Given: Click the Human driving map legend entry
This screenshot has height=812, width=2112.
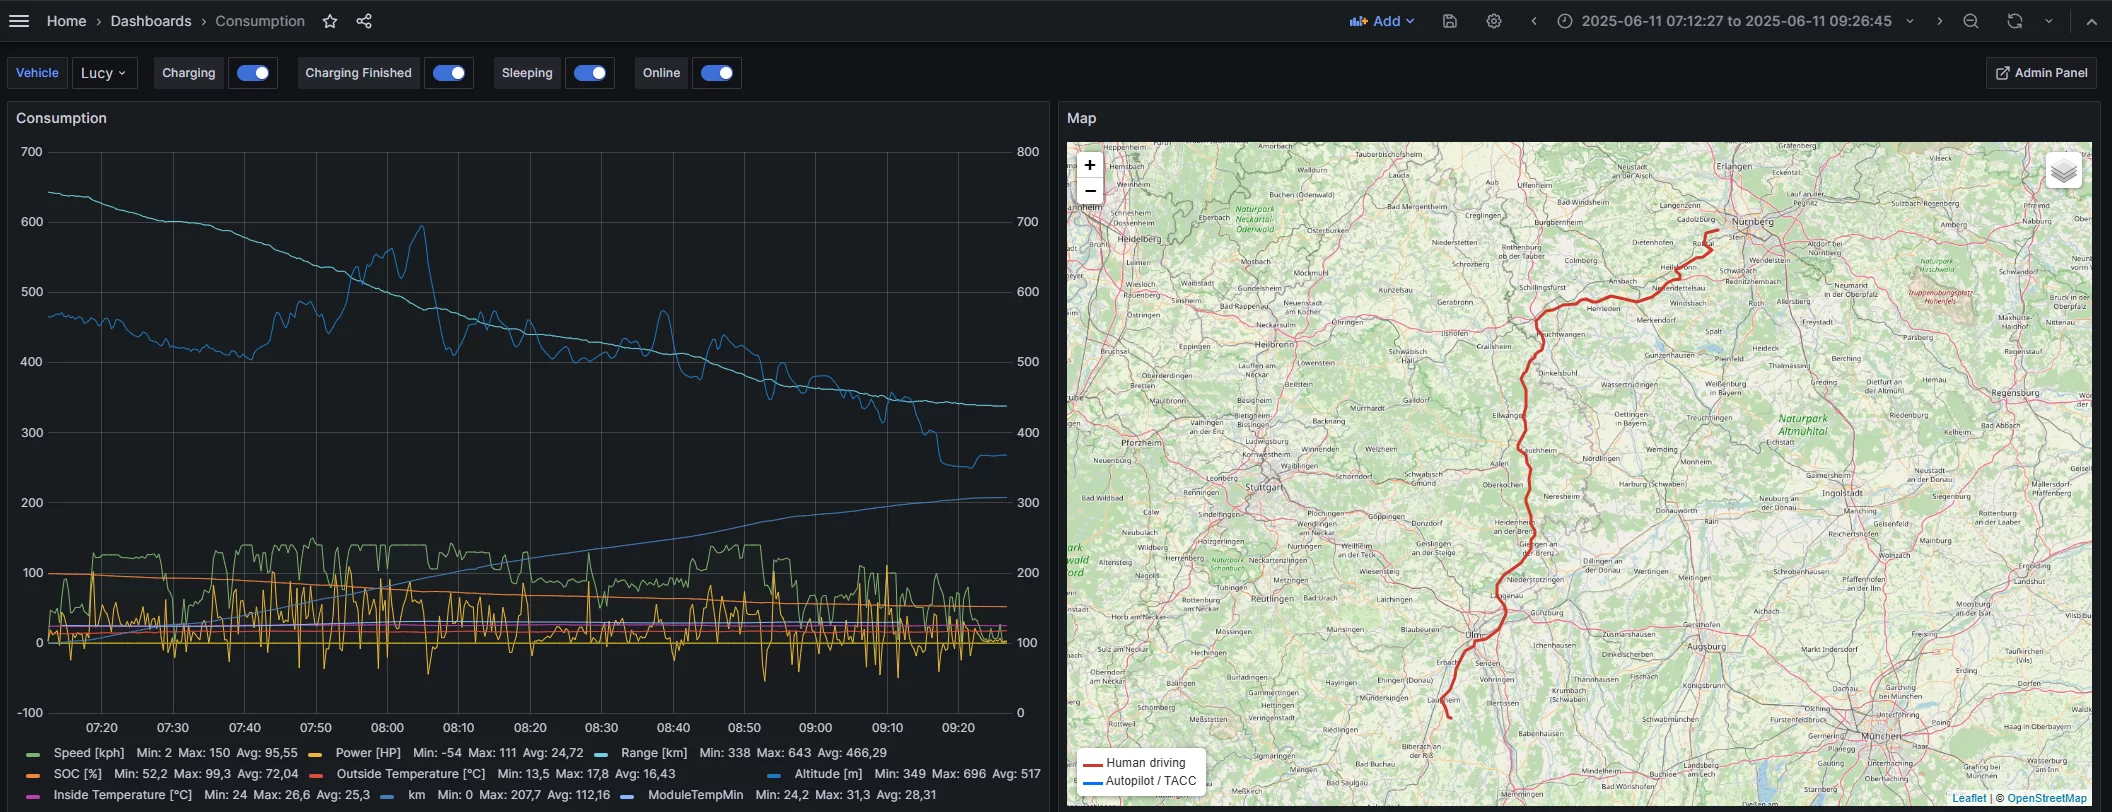Looking at the screenshot, I should pyautogui.click(x=1145, y=763).
